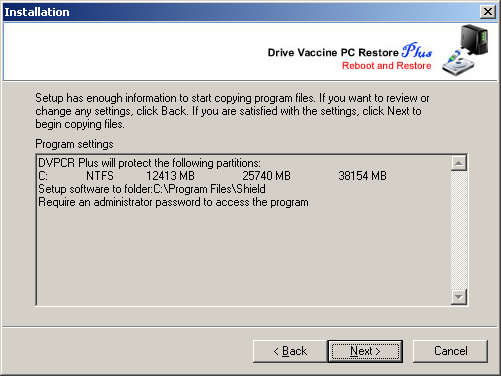The image size is (501, 376).
Task: Click the 'Installation' title bar text
Action: pos(37,12)
